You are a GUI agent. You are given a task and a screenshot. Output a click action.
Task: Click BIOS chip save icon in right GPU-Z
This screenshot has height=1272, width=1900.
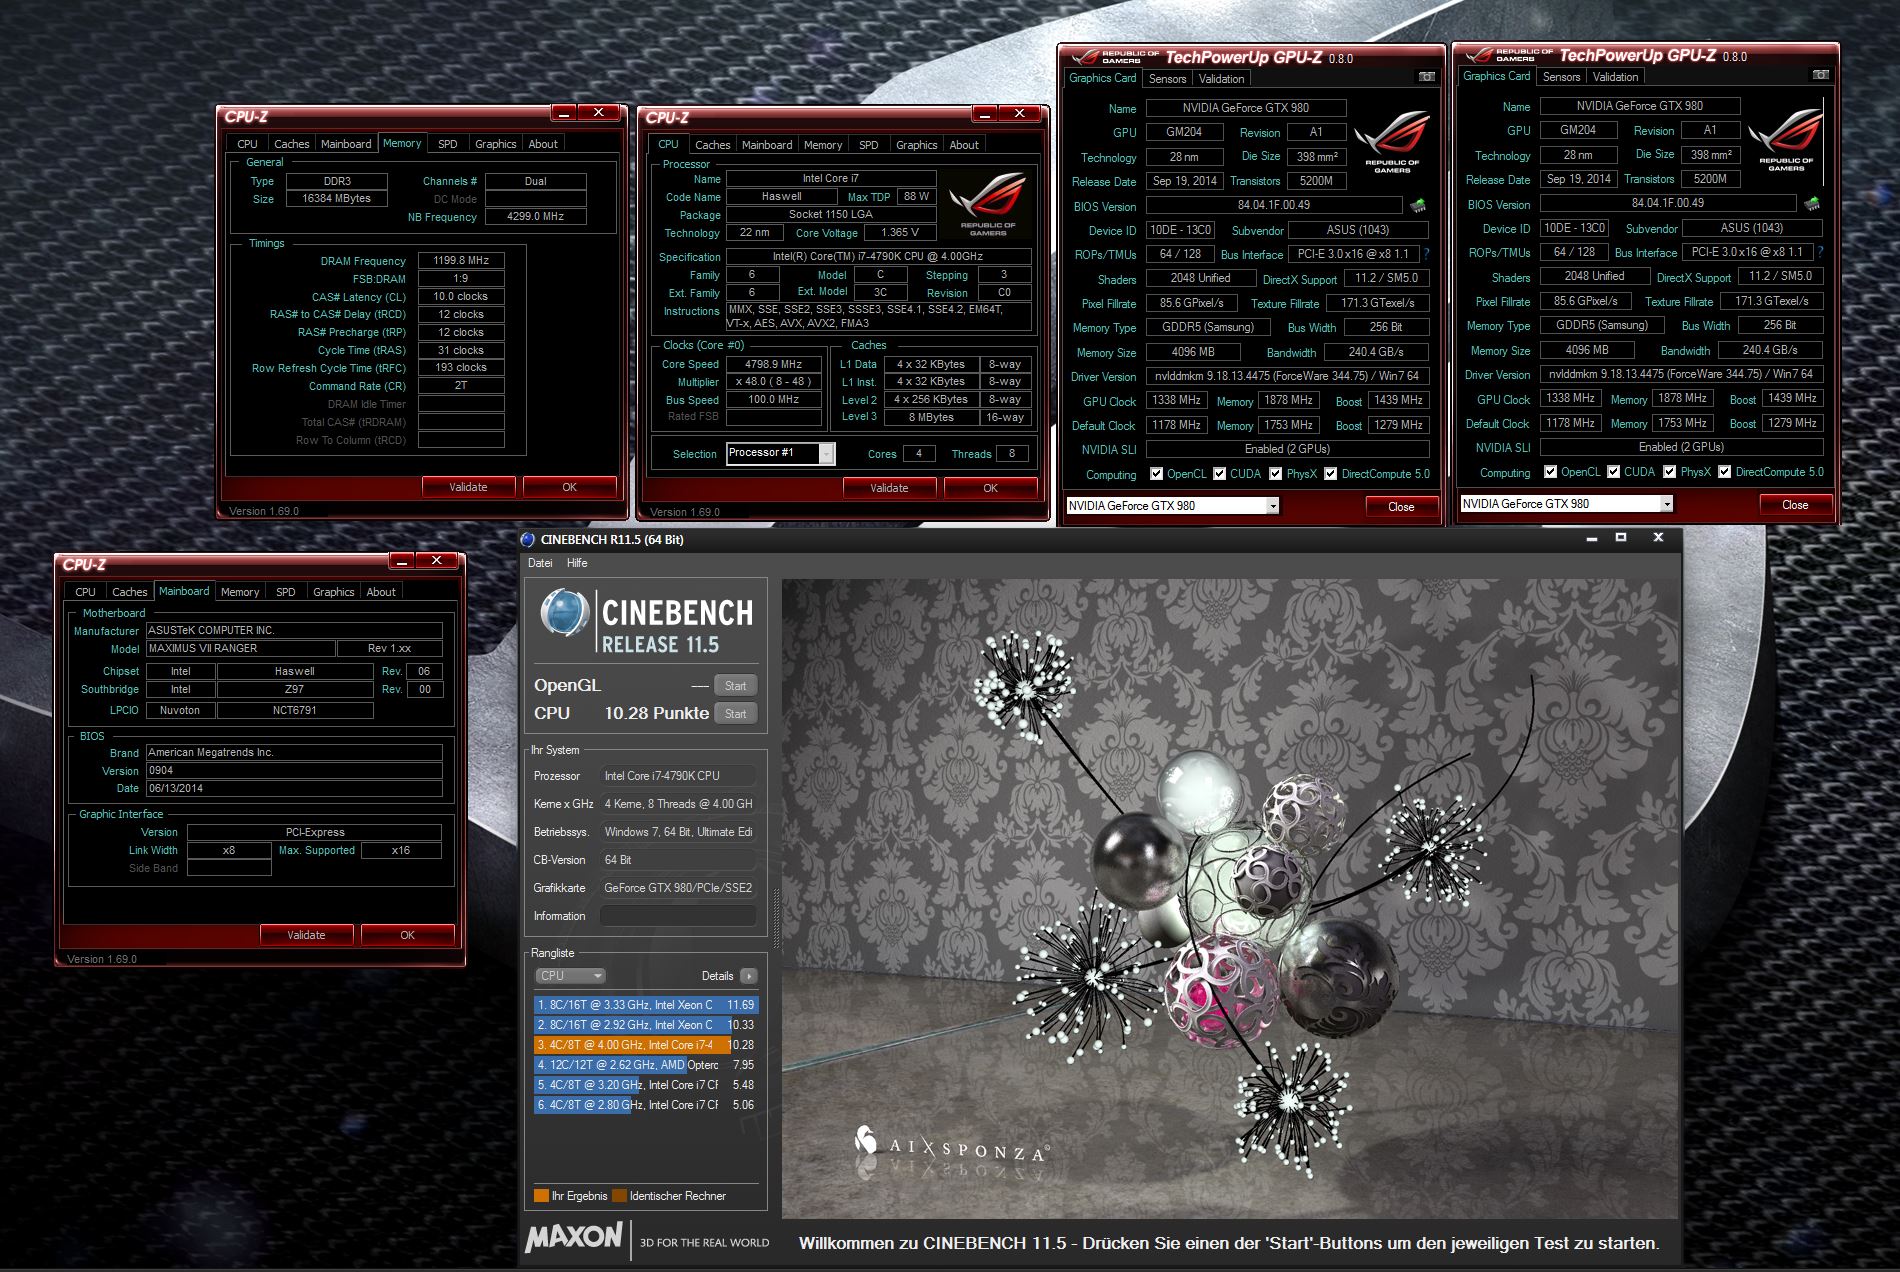point(1812,203)
